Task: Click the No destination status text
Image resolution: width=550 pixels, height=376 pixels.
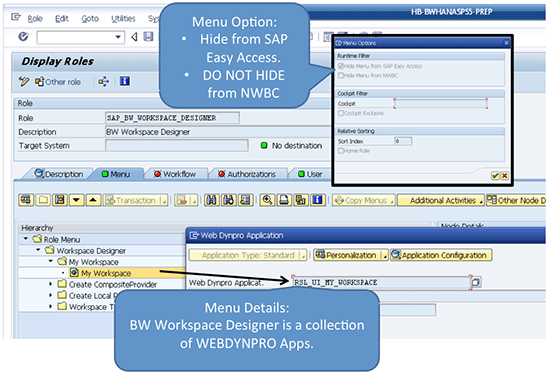Action: 297,146
